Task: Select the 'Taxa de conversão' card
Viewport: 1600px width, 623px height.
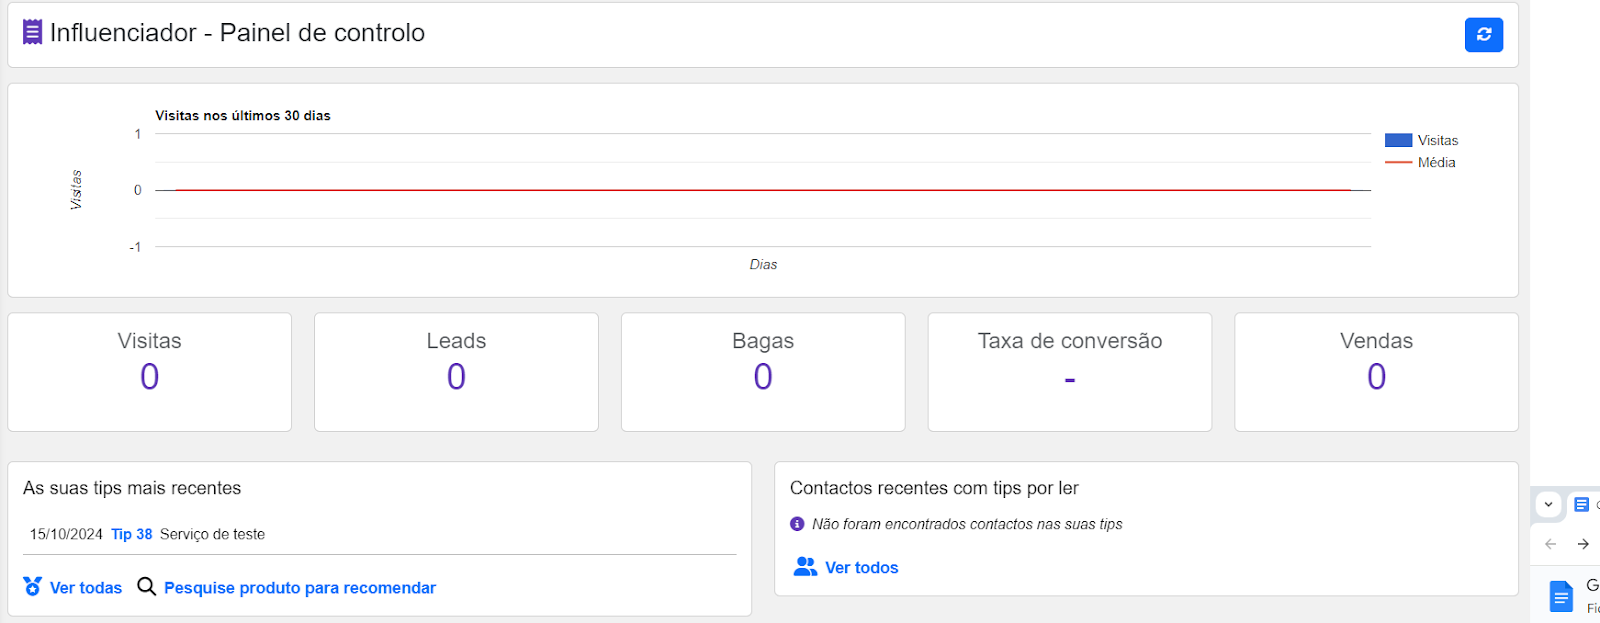Action: pos(1070,372)
